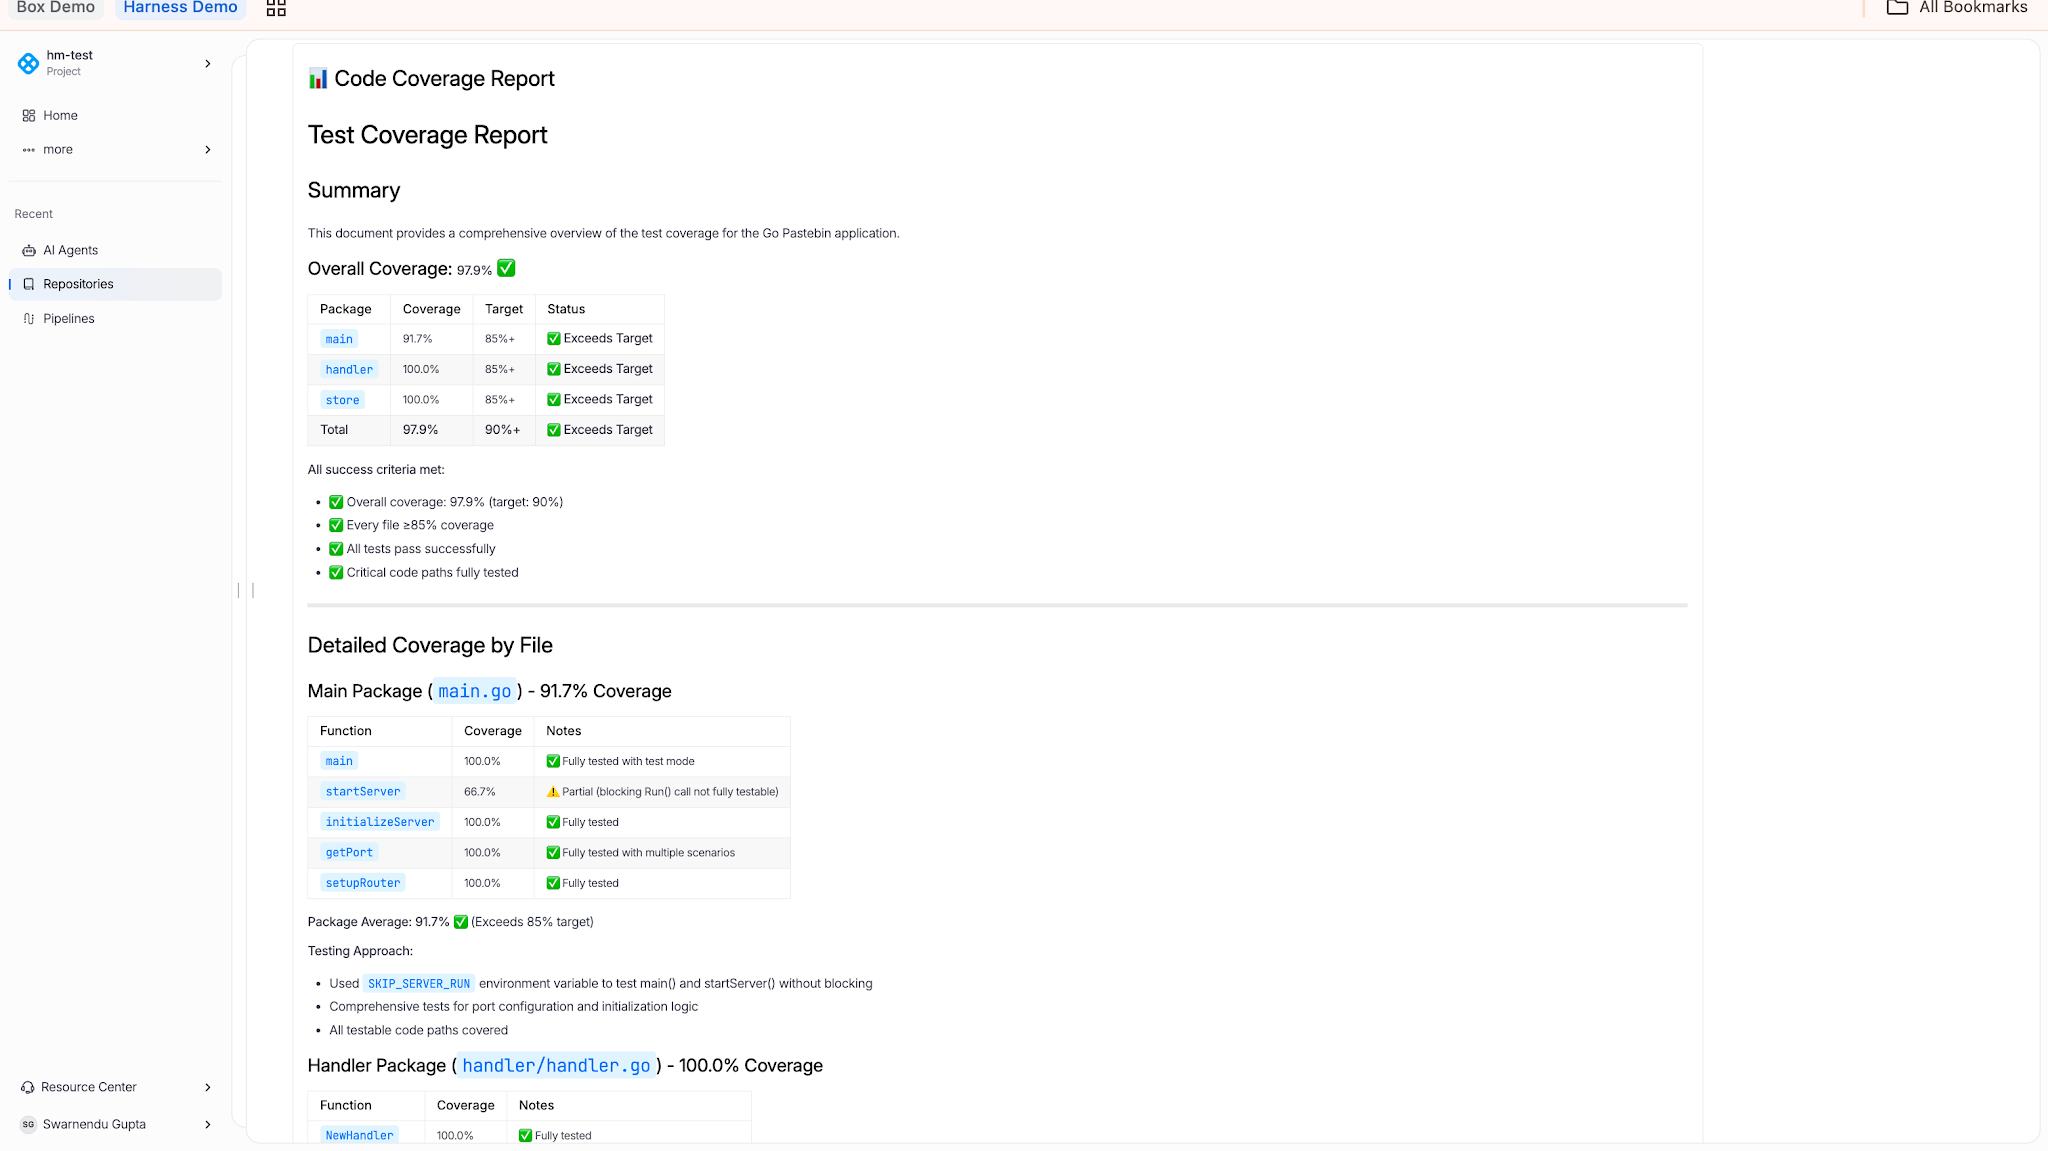
Task: Open Swarnendu Gupta account menu
Action: [115, 1125]
